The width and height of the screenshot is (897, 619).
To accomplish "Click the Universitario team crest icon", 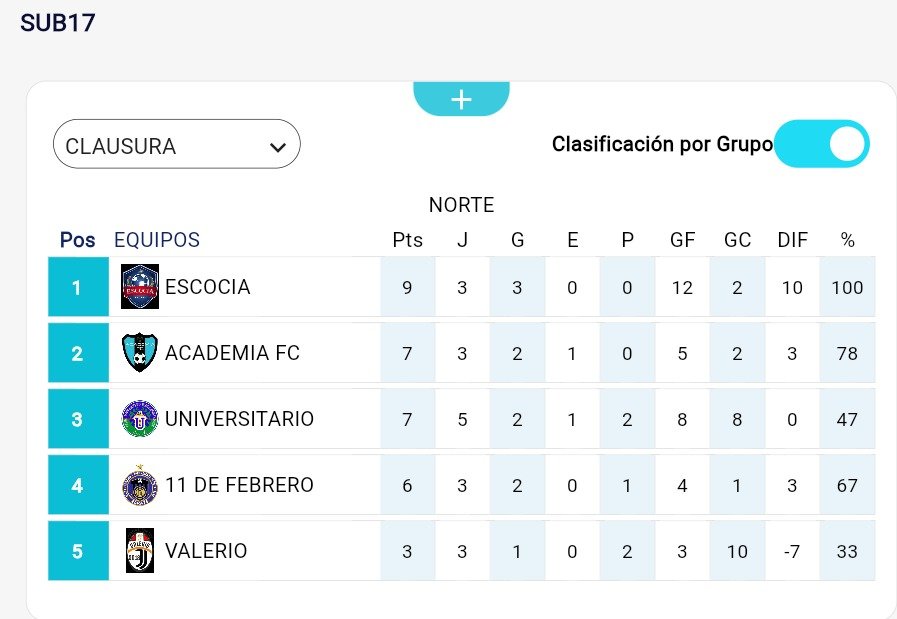I will point(140,418).
